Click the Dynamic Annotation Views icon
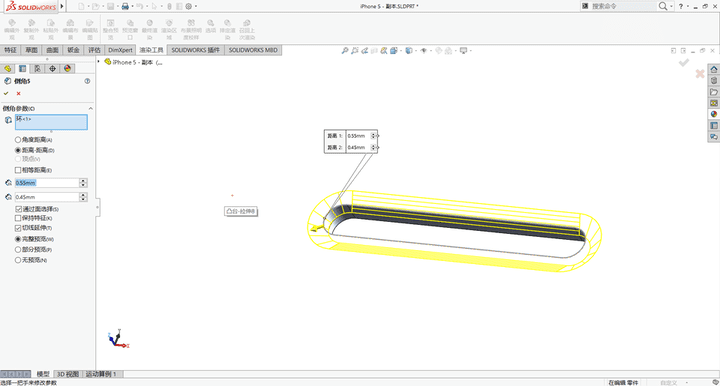The height and width of the screenshot is (386, 720). pos(384,51)
